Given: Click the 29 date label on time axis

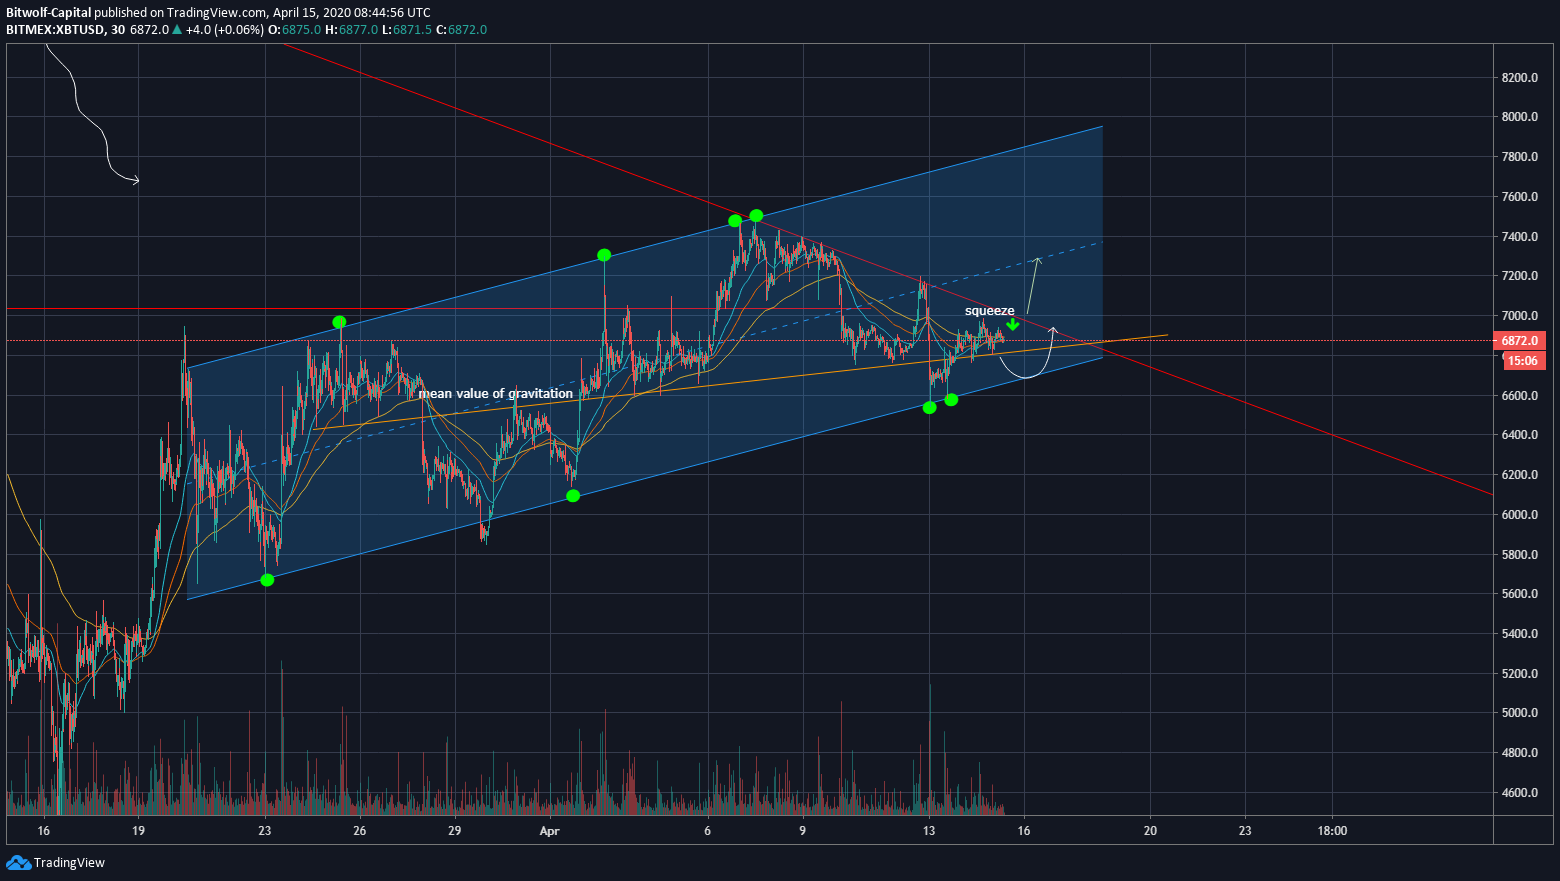Looking at the screenshot, I should coord(454,831).
